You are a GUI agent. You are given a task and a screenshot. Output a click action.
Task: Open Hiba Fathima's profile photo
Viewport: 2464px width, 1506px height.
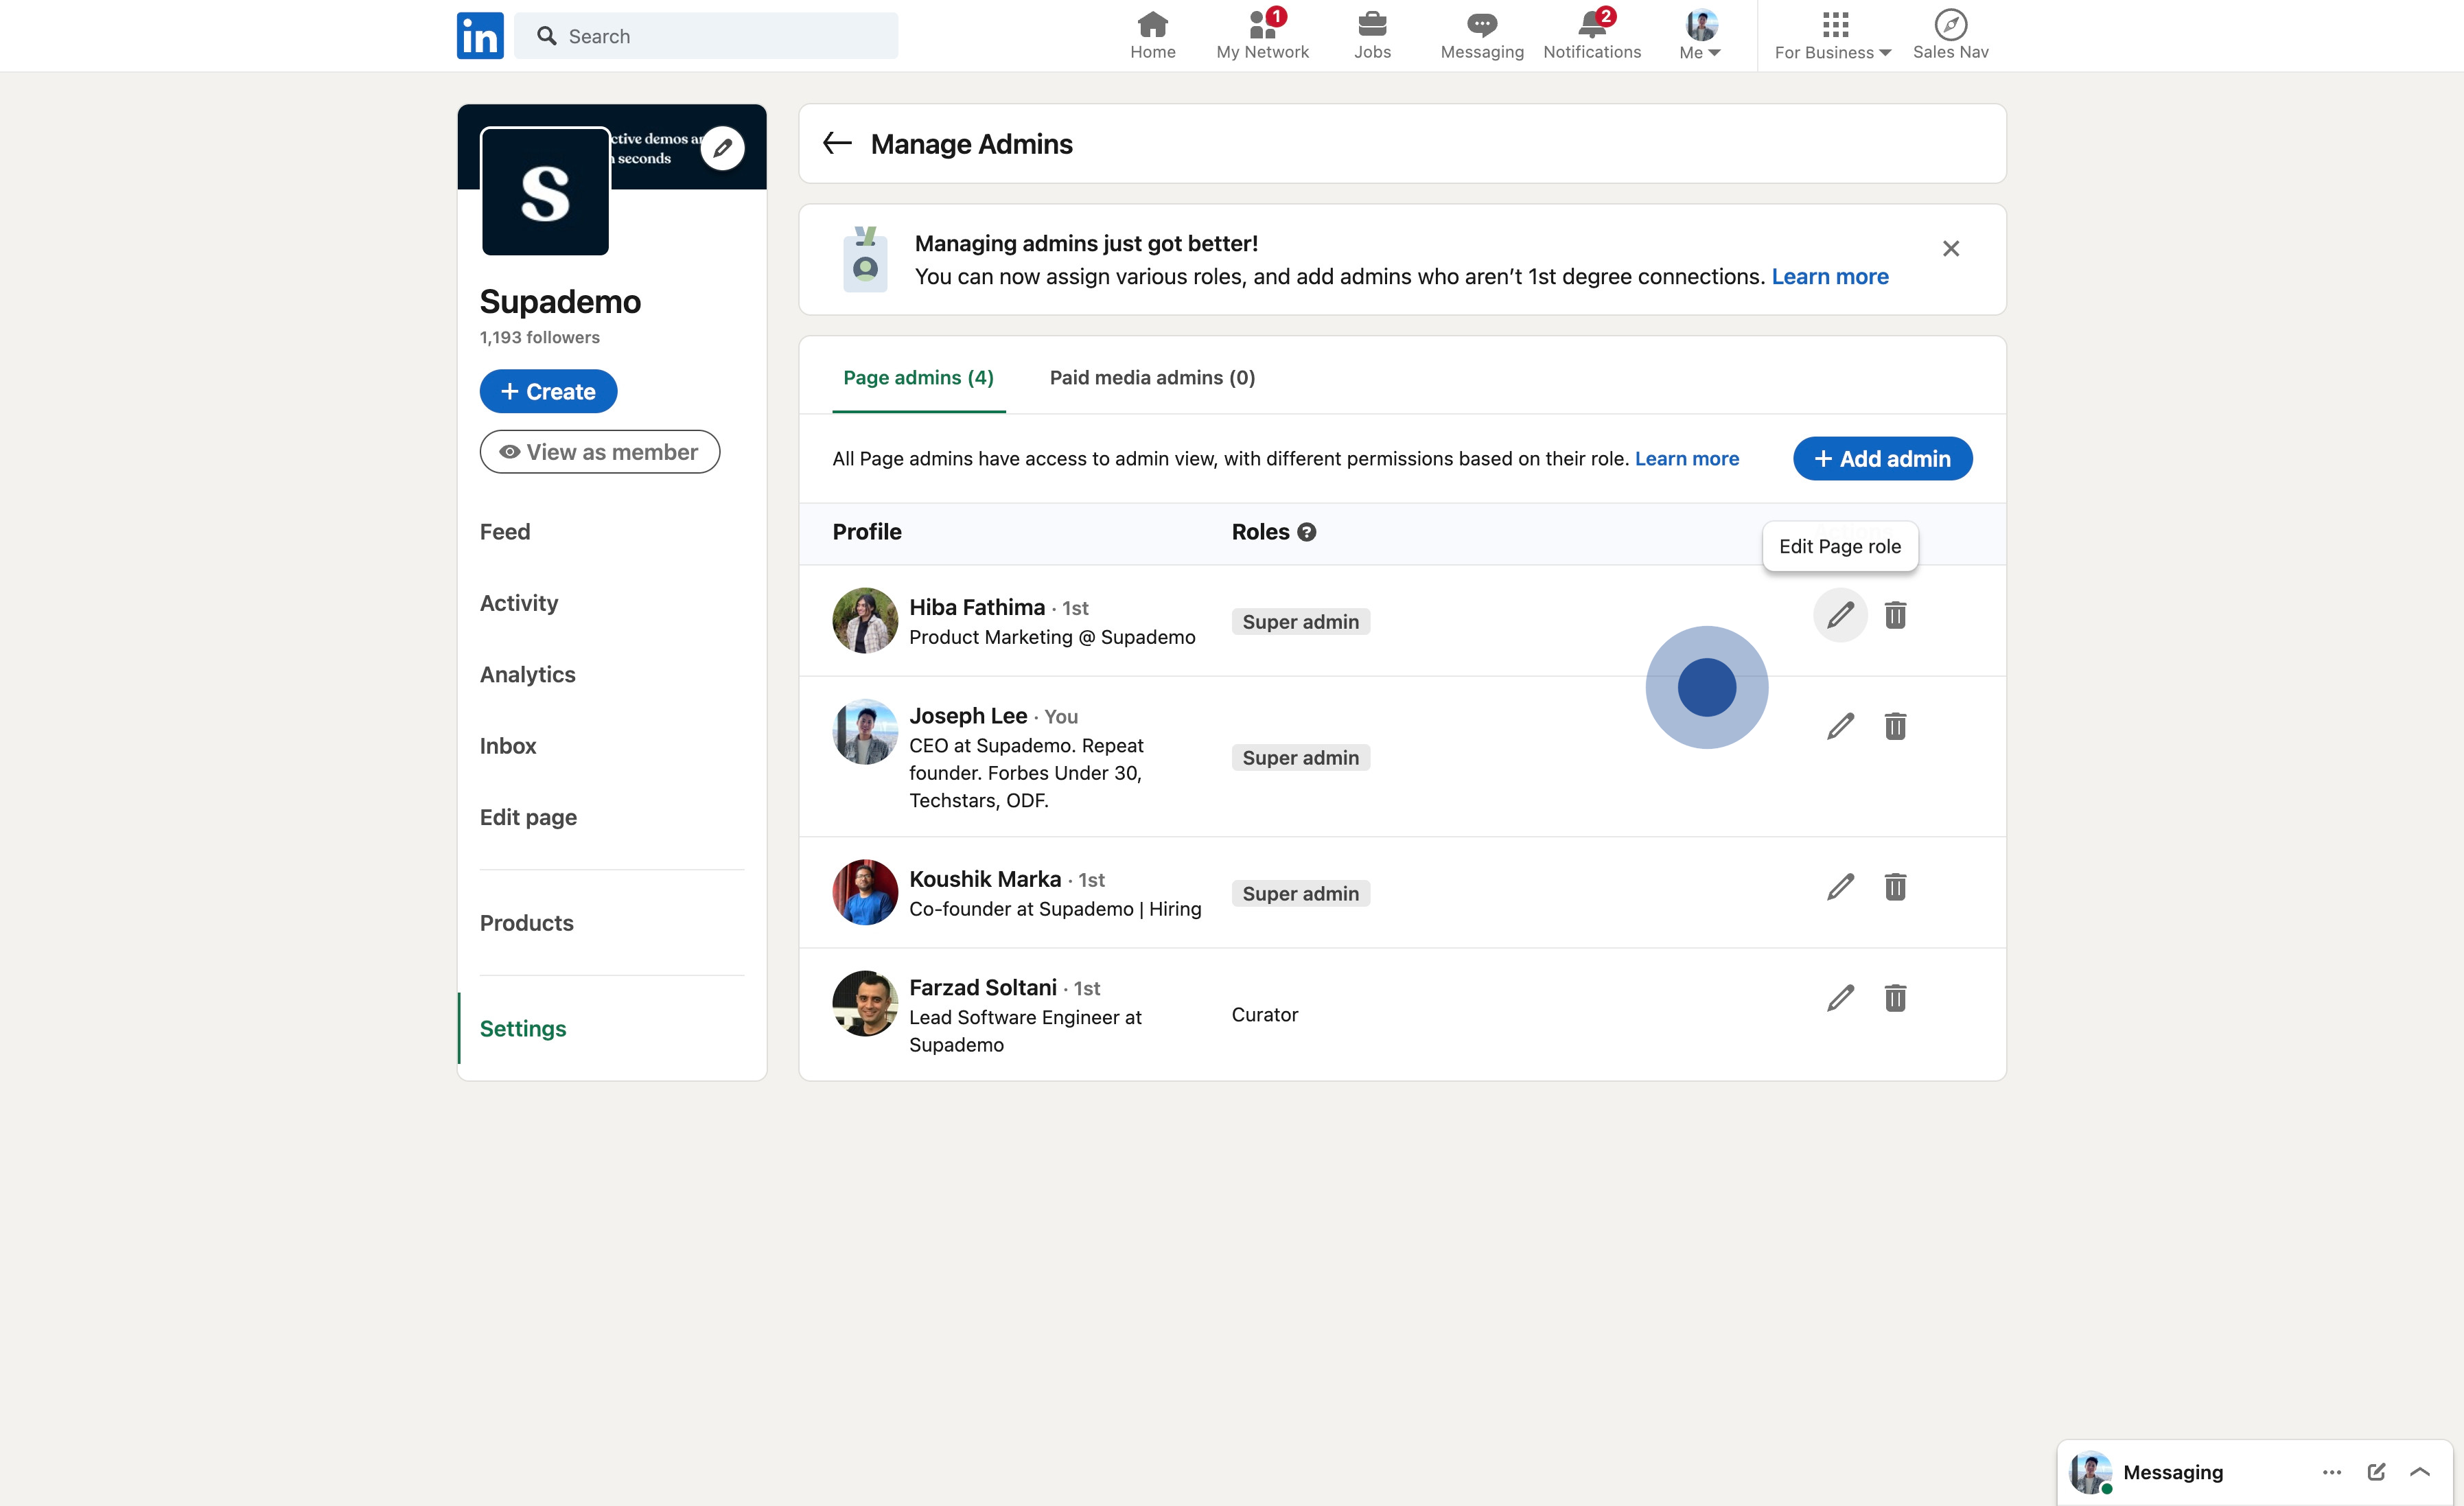pyautogui.click(x=865, y=620)
